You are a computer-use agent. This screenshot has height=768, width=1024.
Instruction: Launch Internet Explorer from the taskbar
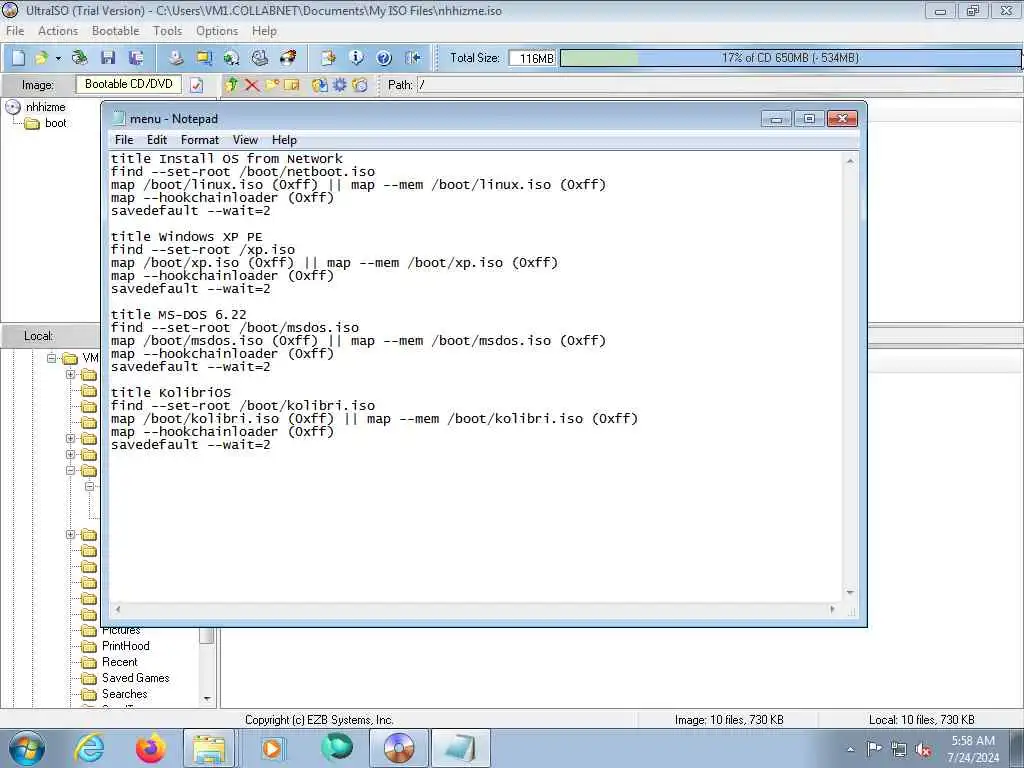click(x=89, y=748)
